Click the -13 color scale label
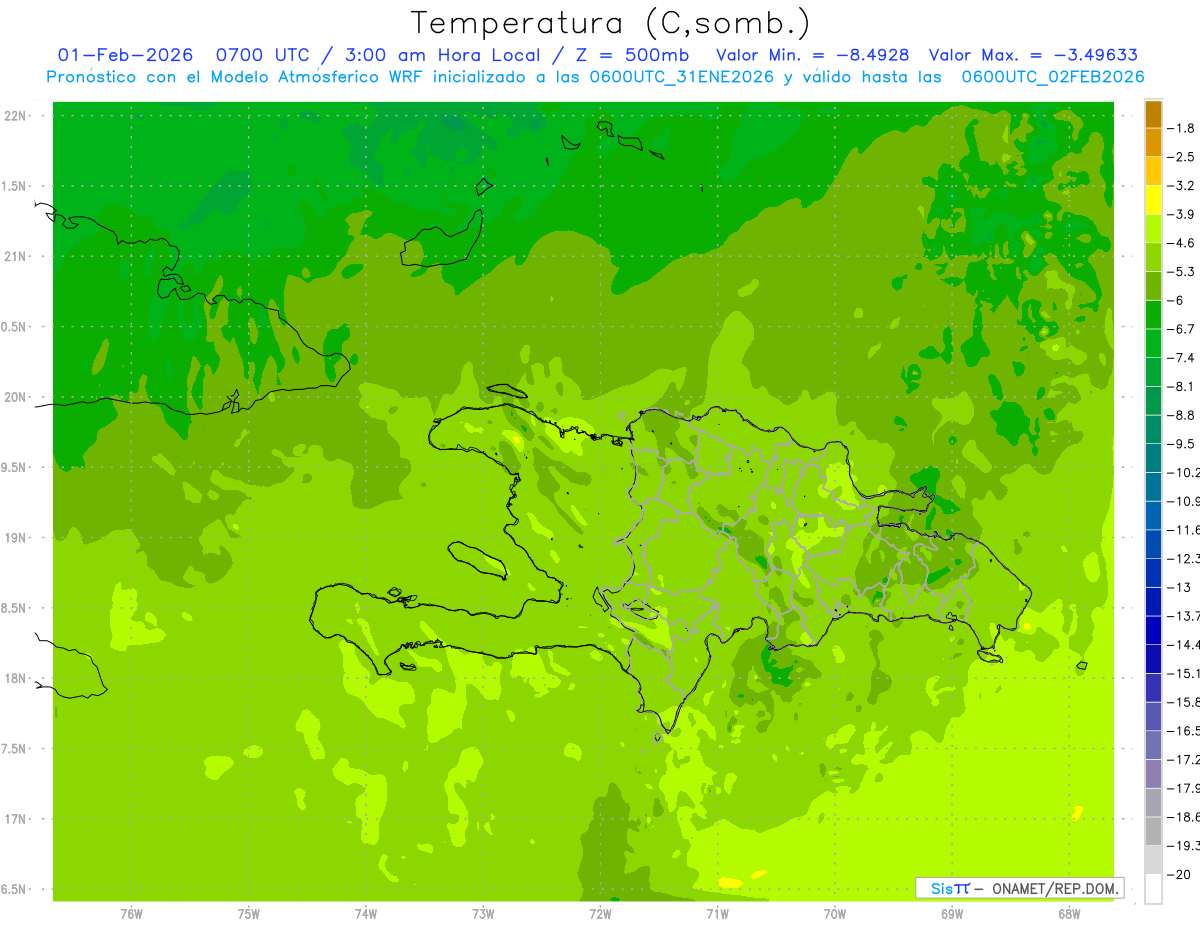Image resolution: width=1200 pixels, height=927 pixels. click(1181, 587)
